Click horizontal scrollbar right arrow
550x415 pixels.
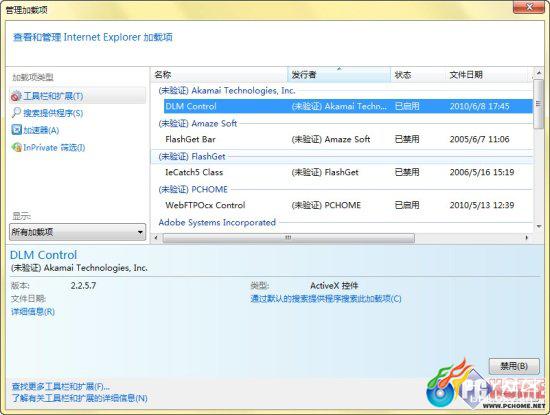[x=526, y=238]
